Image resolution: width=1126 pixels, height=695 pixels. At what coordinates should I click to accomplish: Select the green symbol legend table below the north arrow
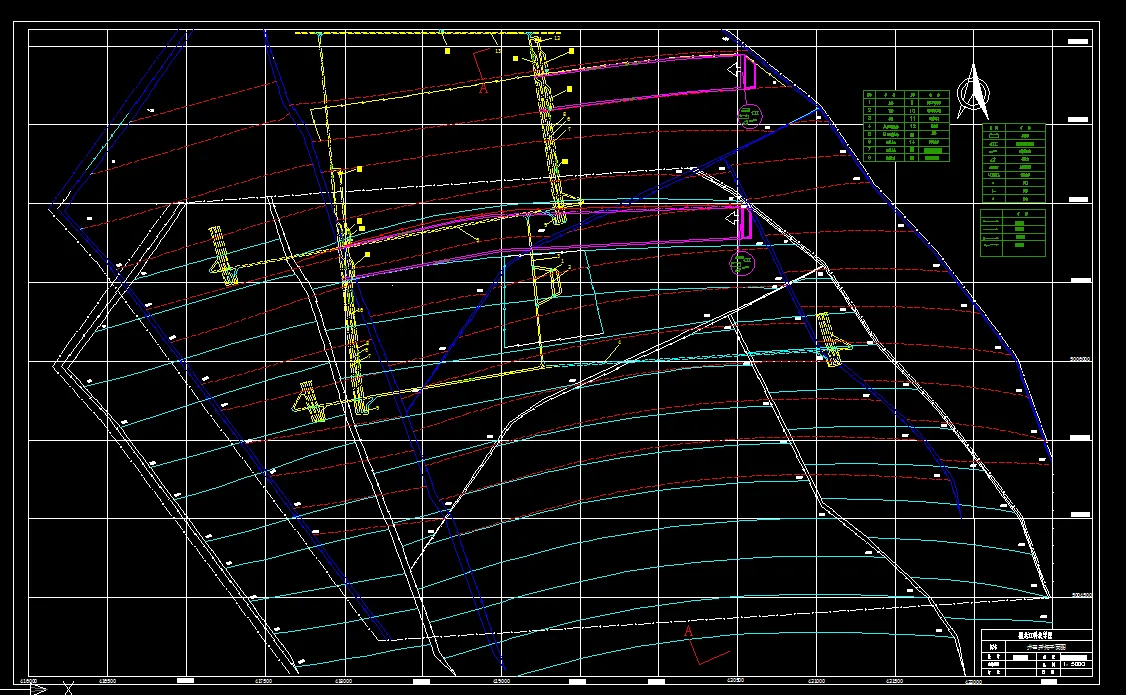click(x=1014, y=163)
